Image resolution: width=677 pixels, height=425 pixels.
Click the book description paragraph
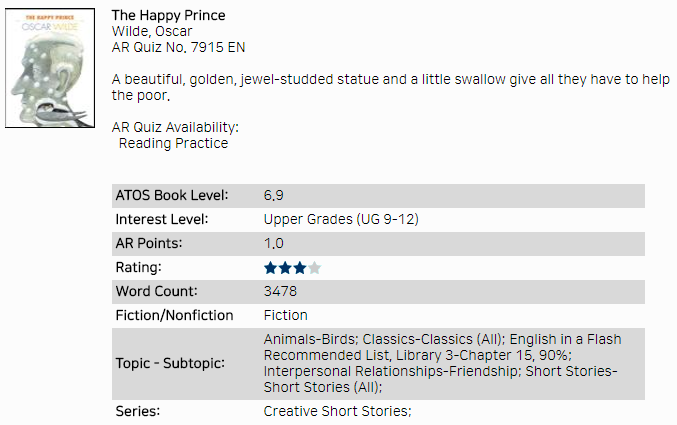click(x=391, y=87)
